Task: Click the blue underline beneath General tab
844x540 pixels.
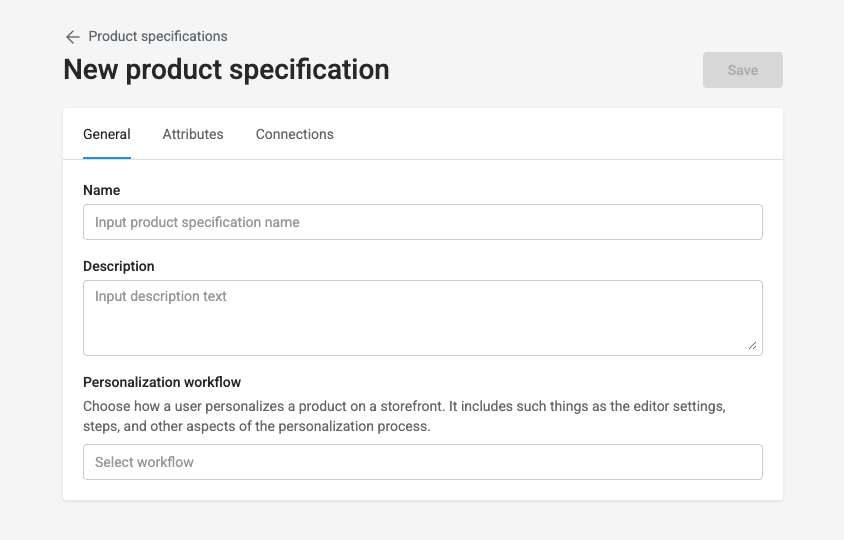Action: [x=107, y=157]
